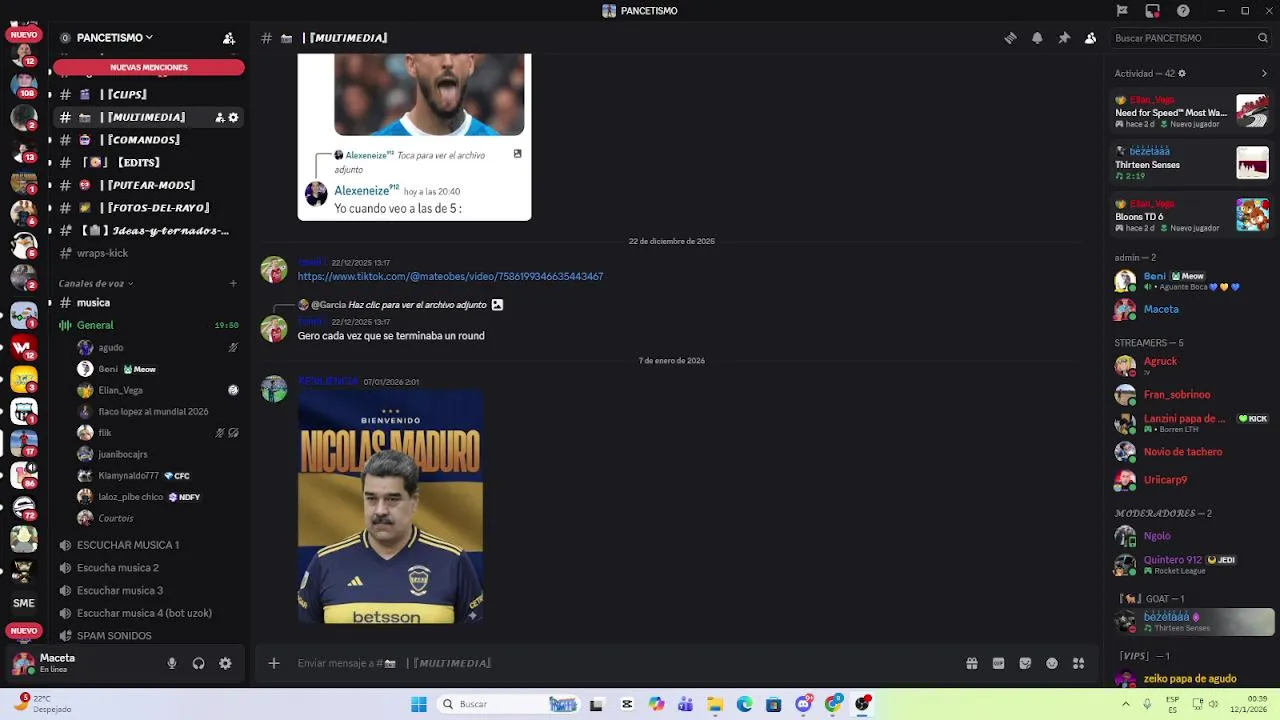Open the sticker picker icon
Screen dimensions: 1280x720
pos(1025,663)
